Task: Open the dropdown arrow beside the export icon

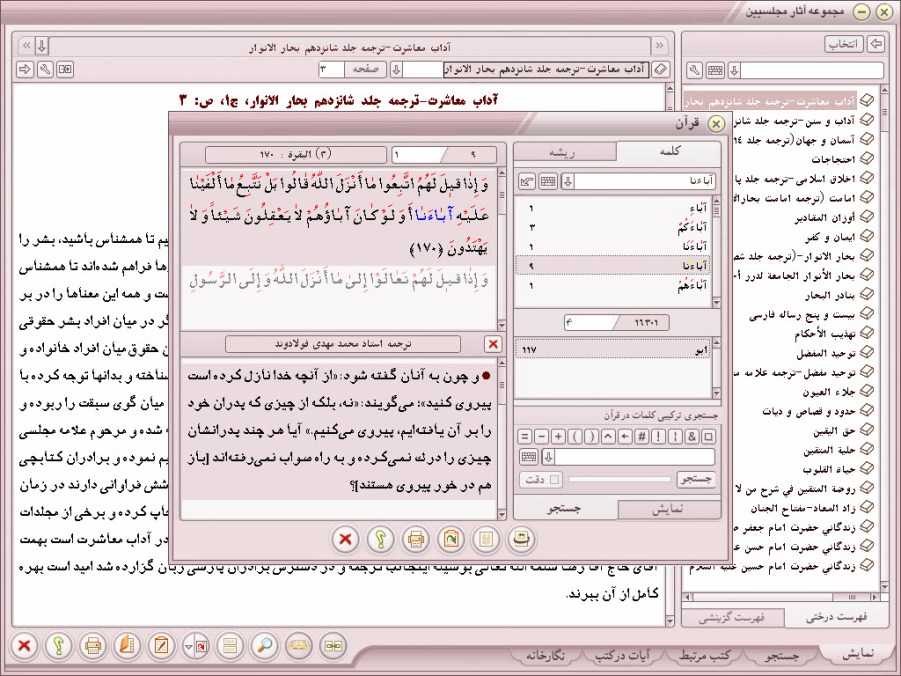Action: 188,646
